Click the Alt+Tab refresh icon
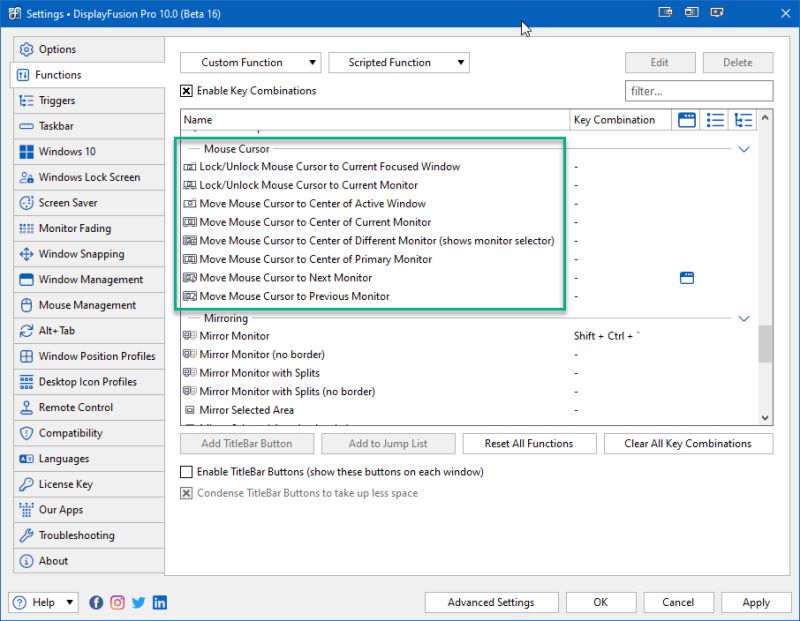This screenshot has height=621, width=800. pos(27,331)
